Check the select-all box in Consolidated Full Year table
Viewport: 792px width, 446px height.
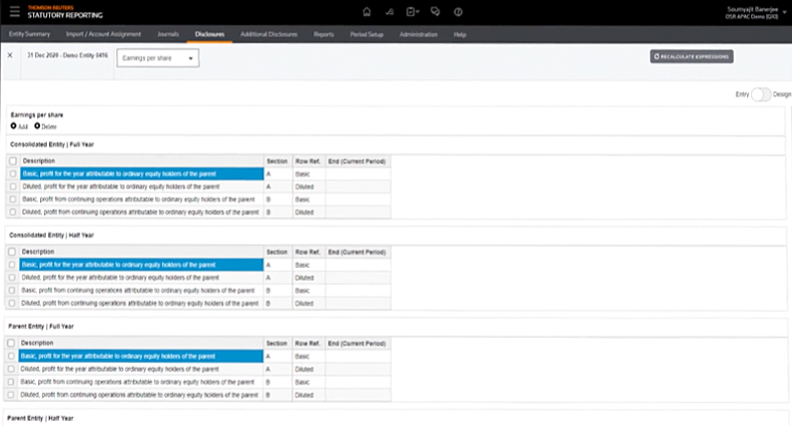click(x=12, y=161)
